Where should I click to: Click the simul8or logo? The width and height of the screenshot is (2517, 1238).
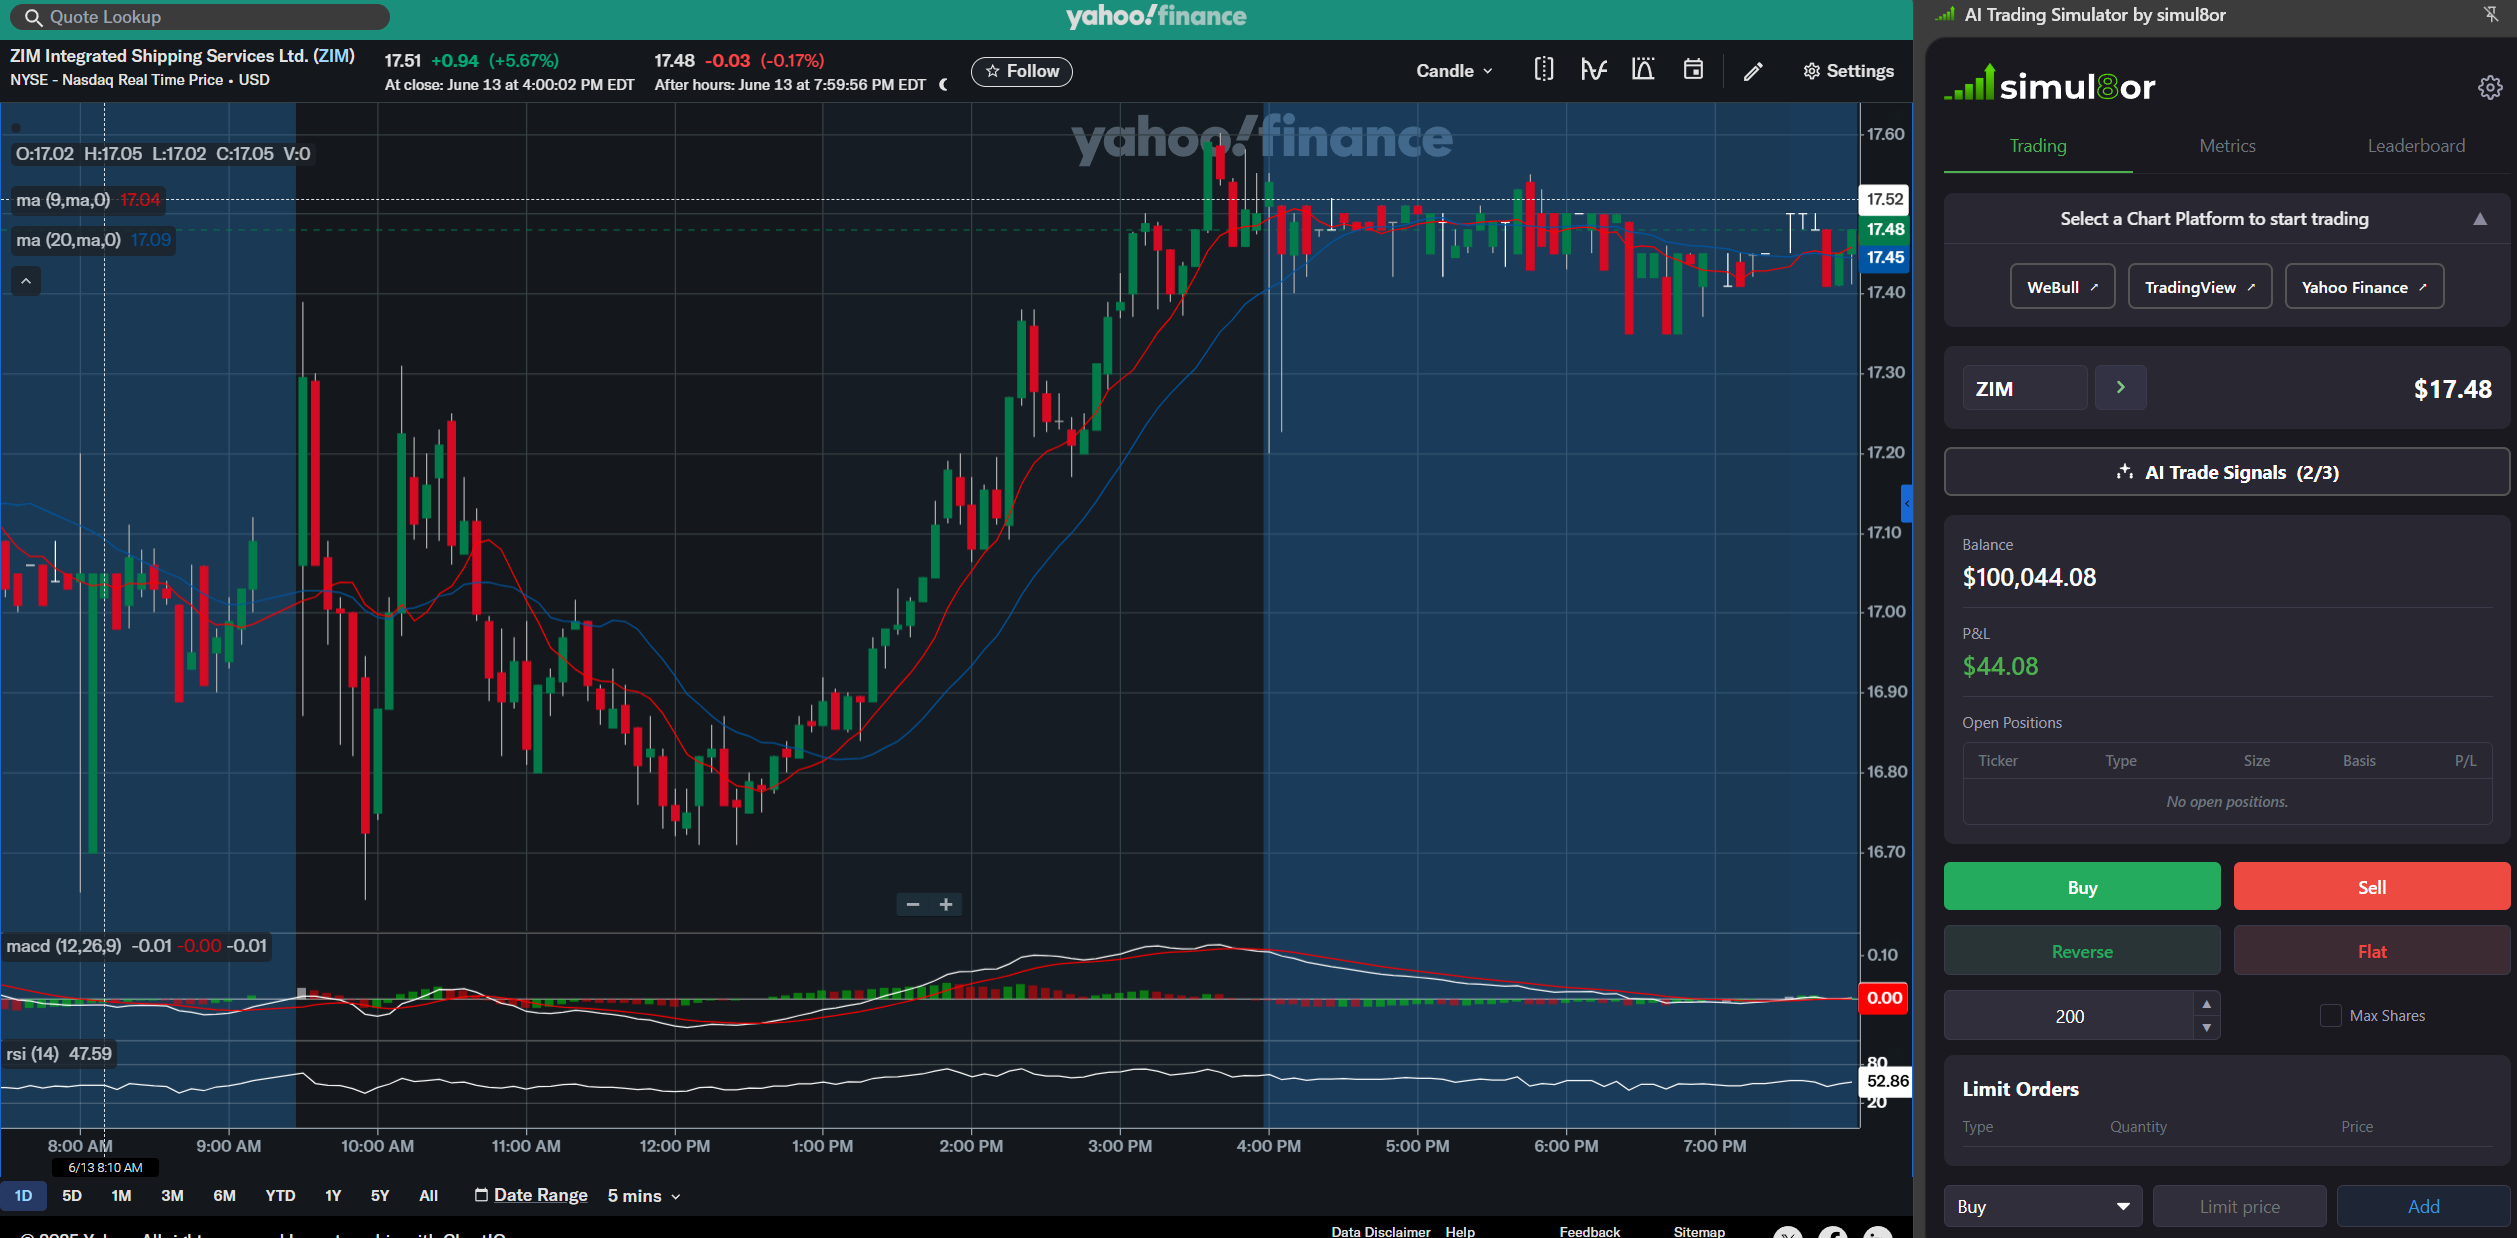coord(2049,85)
